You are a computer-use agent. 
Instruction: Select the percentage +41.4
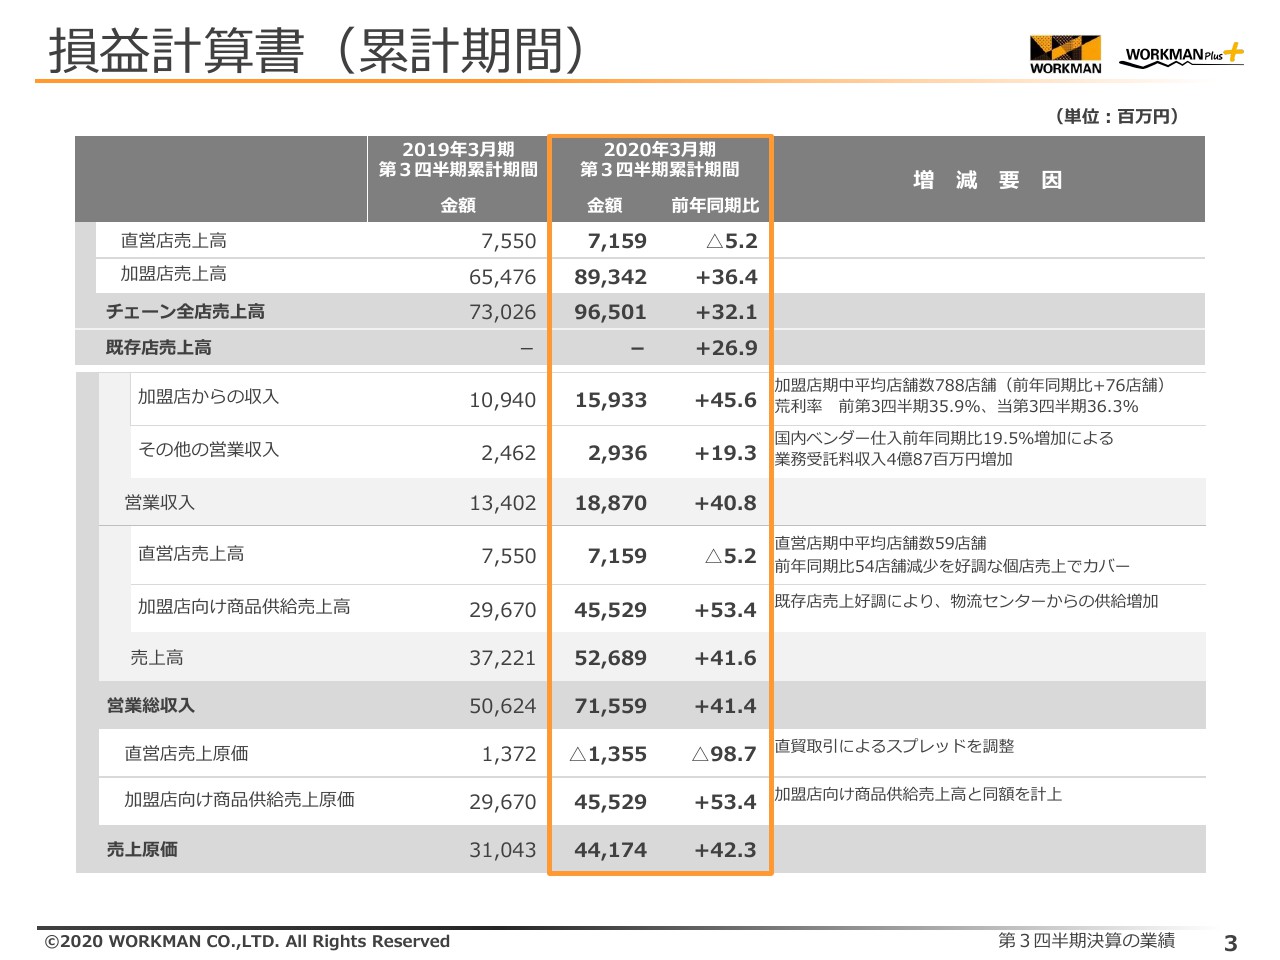[726, 706]
